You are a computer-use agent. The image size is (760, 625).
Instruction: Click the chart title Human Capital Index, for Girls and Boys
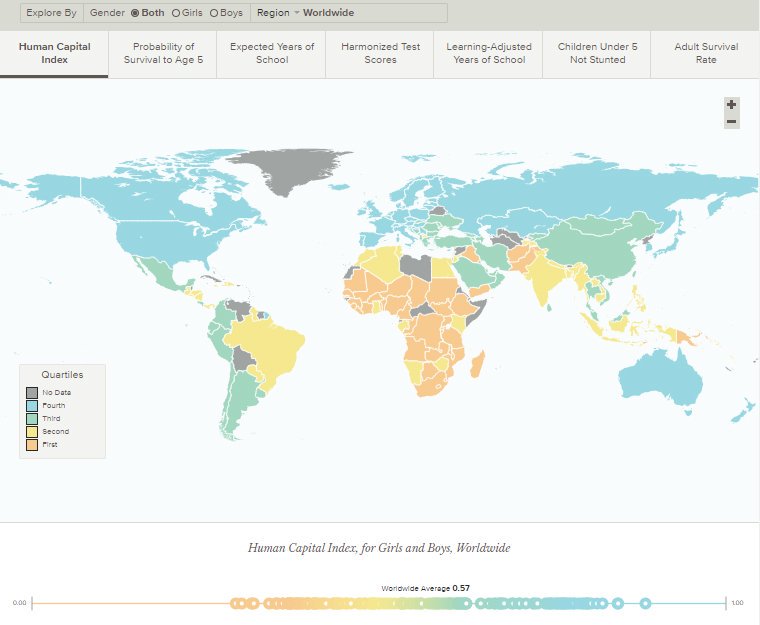379,548
